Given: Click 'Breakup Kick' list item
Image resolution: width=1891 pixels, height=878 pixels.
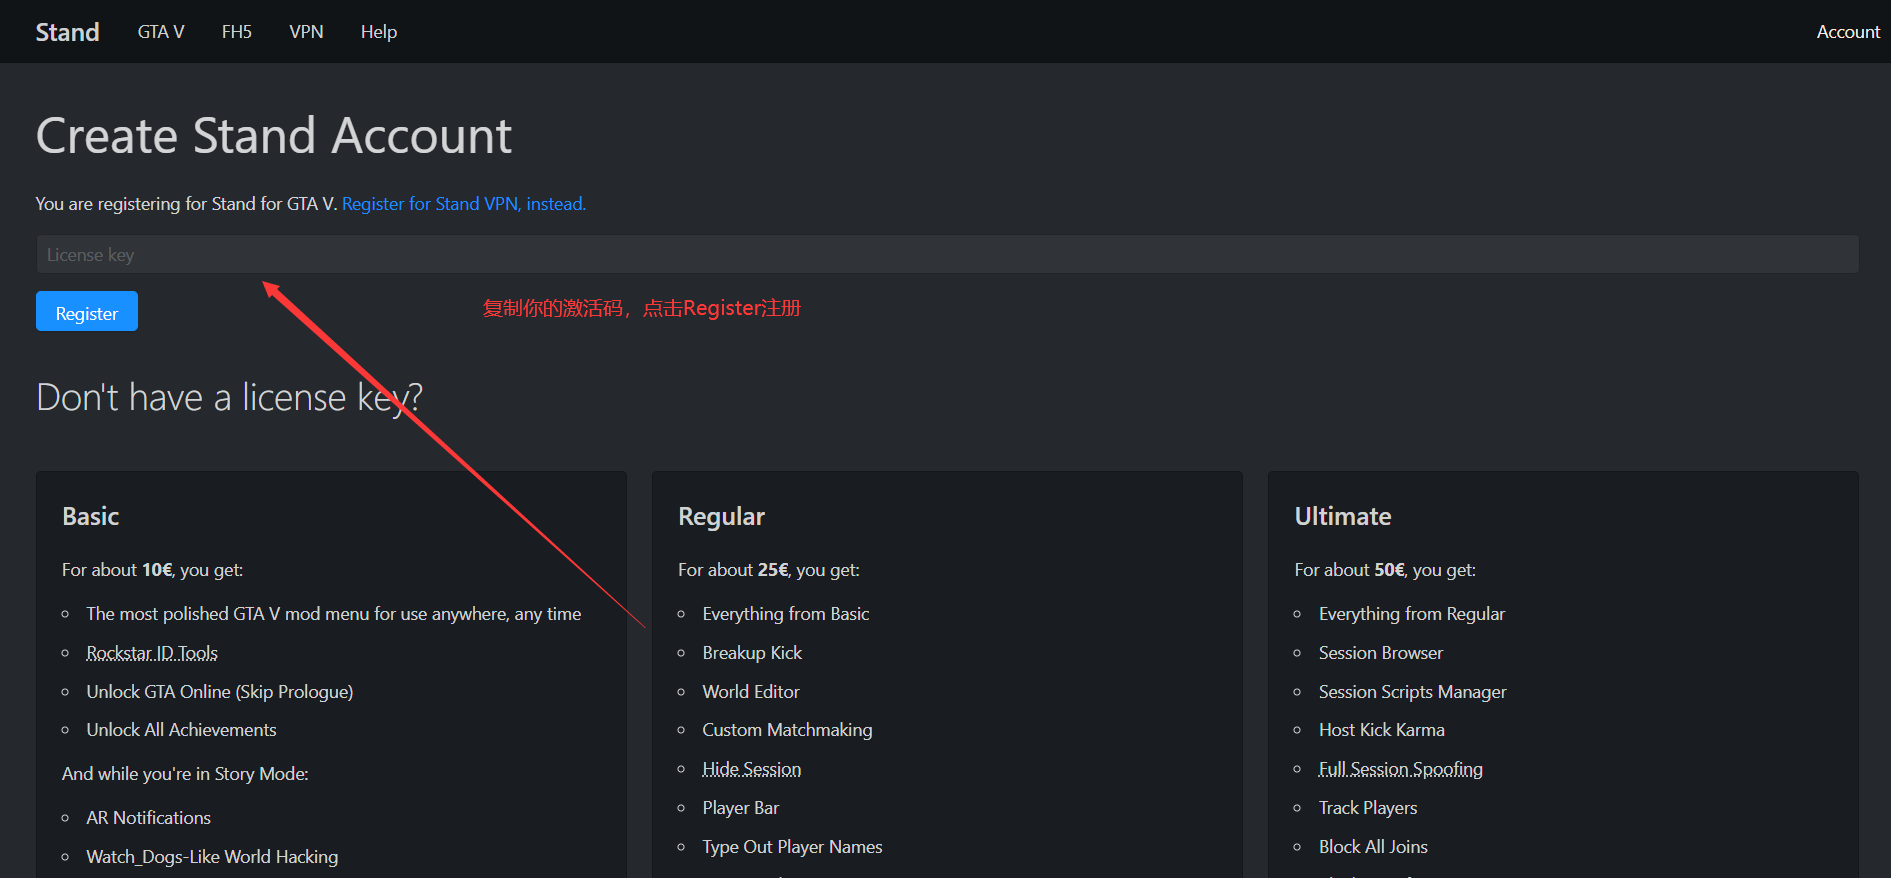Looking at the screenshot, I should (x=752, y=653).
